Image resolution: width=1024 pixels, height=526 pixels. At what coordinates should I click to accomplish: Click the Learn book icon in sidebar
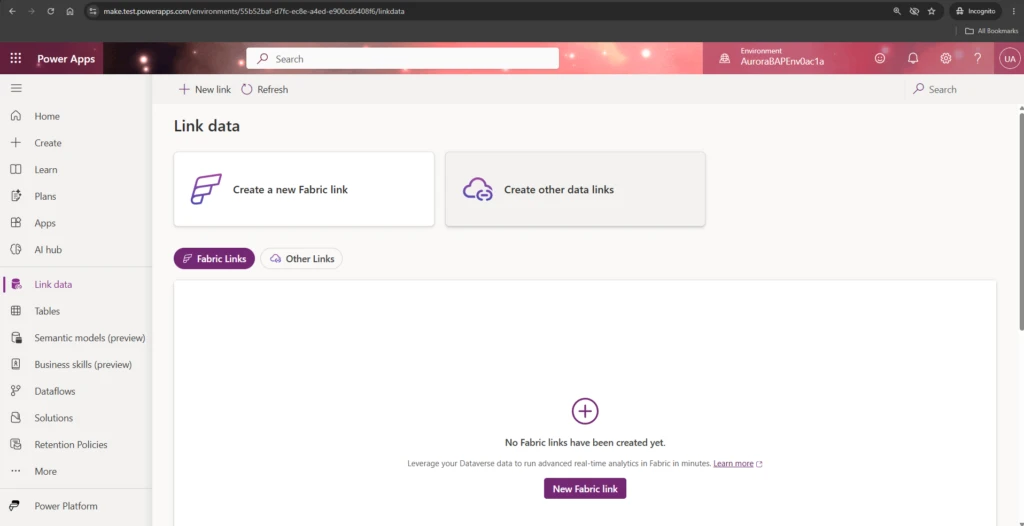point(16,169)
